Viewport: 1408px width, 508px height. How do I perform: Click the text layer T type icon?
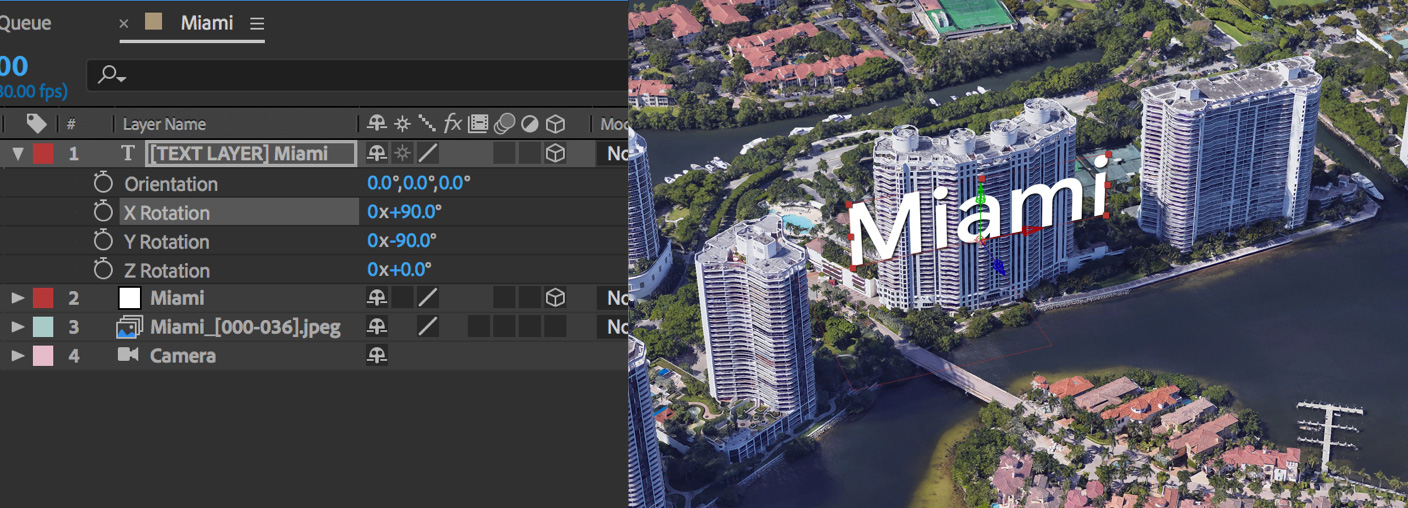(x=128, y=154)
